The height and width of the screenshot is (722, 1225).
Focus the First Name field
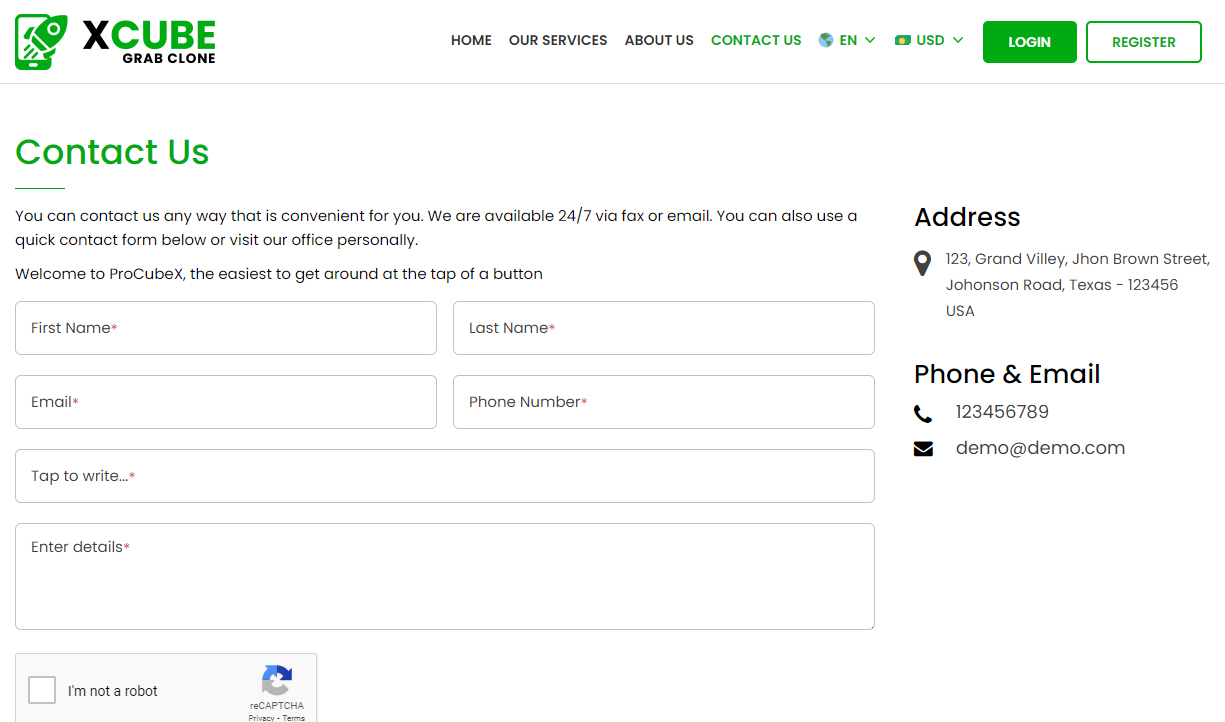226,328
